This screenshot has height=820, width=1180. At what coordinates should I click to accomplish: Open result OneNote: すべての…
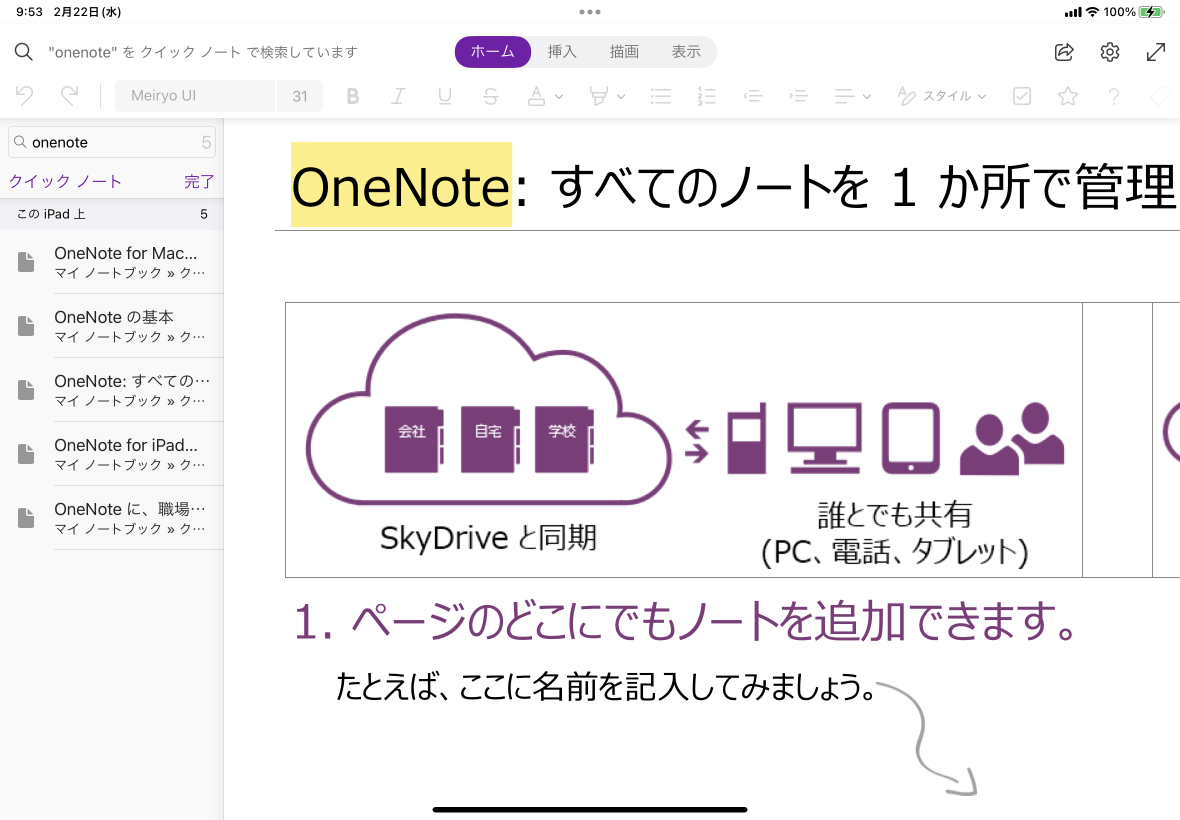111,390
